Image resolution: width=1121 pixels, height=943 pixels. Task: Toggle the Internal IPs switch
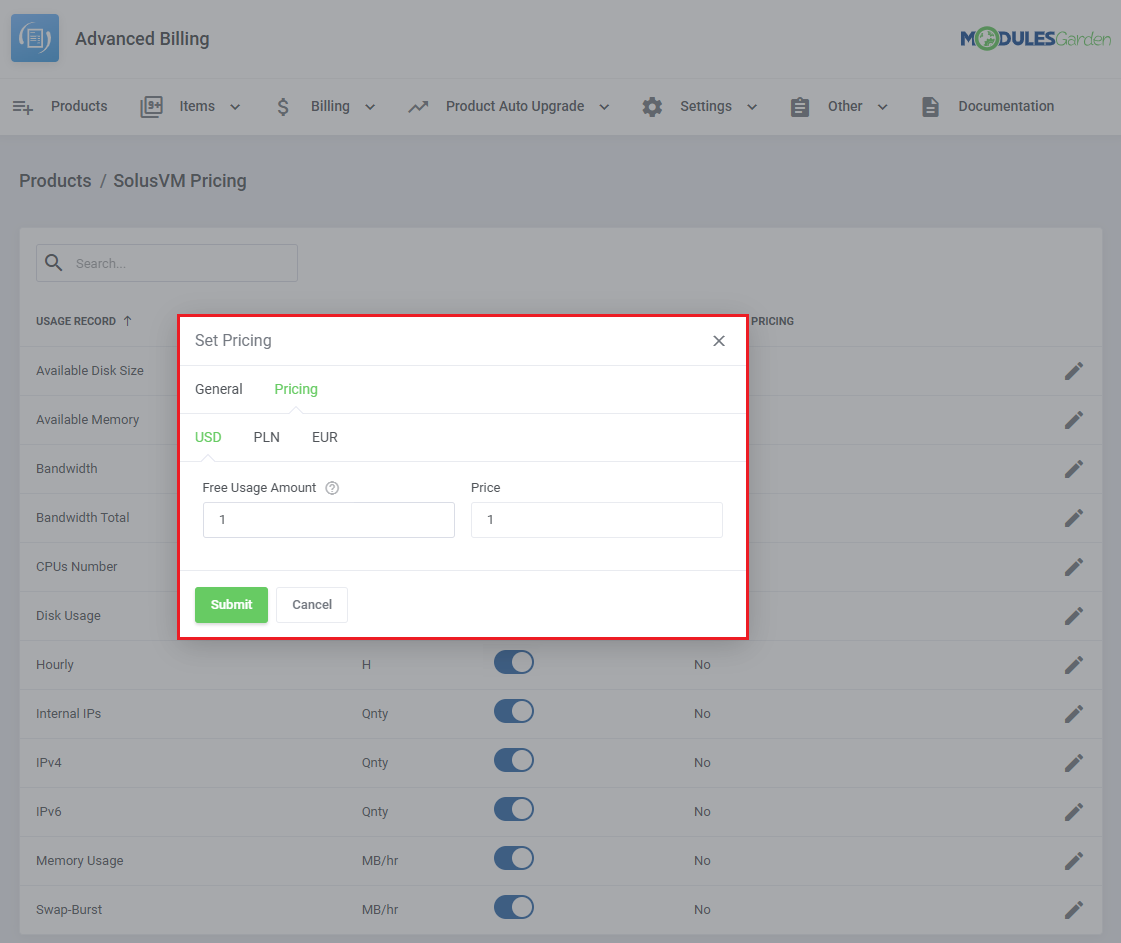(514, 711)
